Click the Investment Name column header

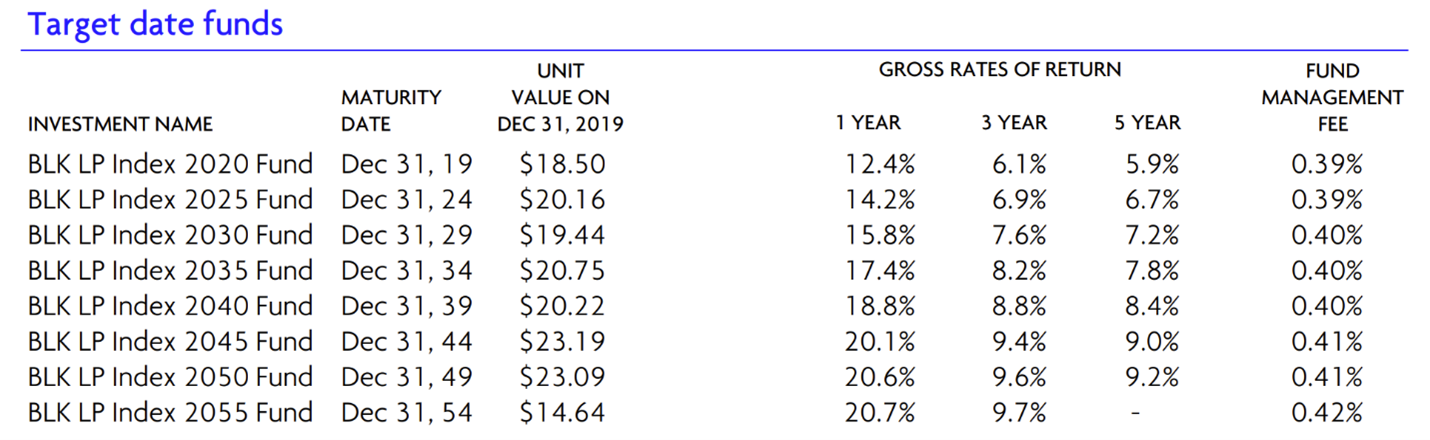point(120,125)
